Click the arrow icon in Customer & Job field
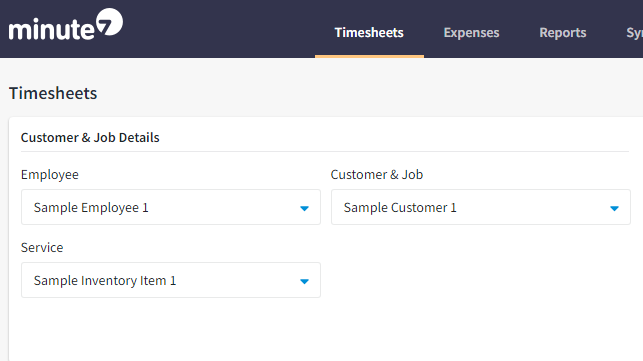643x361 pixels. point(614,208)
